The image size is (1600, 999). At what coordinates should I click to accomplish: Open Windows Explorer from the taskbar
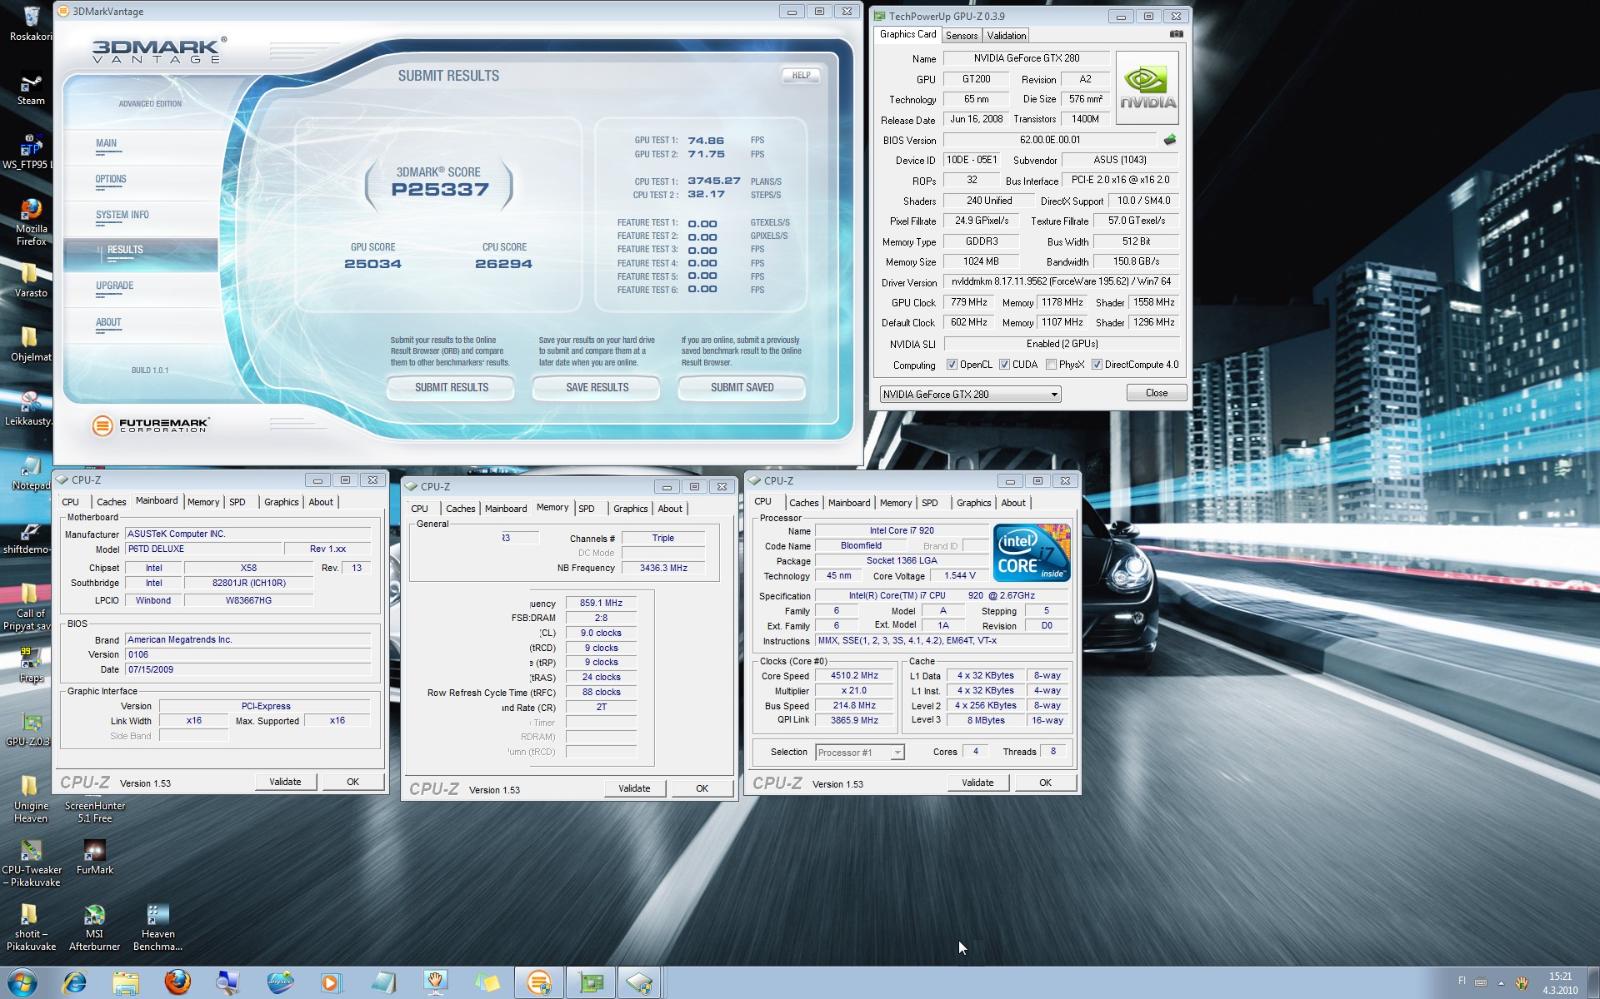[125, 983]
